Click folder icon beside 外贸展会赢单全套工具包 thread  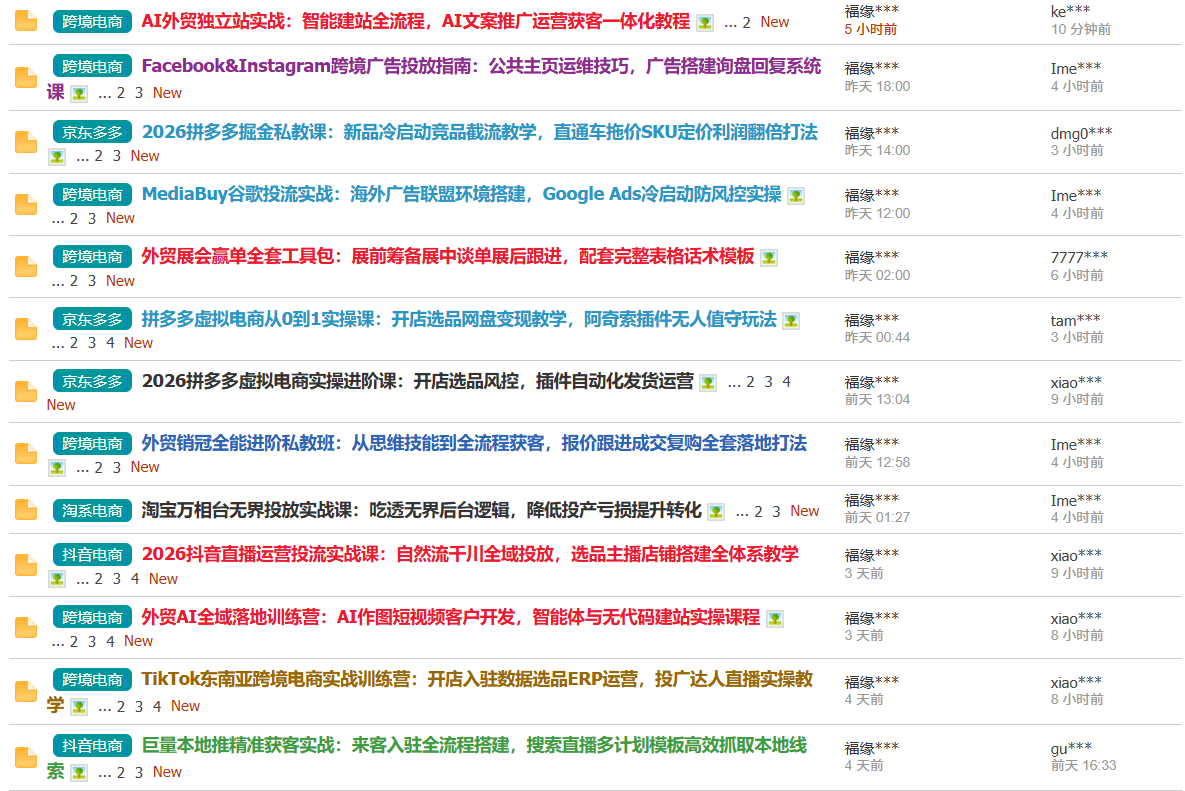point(26,267)
